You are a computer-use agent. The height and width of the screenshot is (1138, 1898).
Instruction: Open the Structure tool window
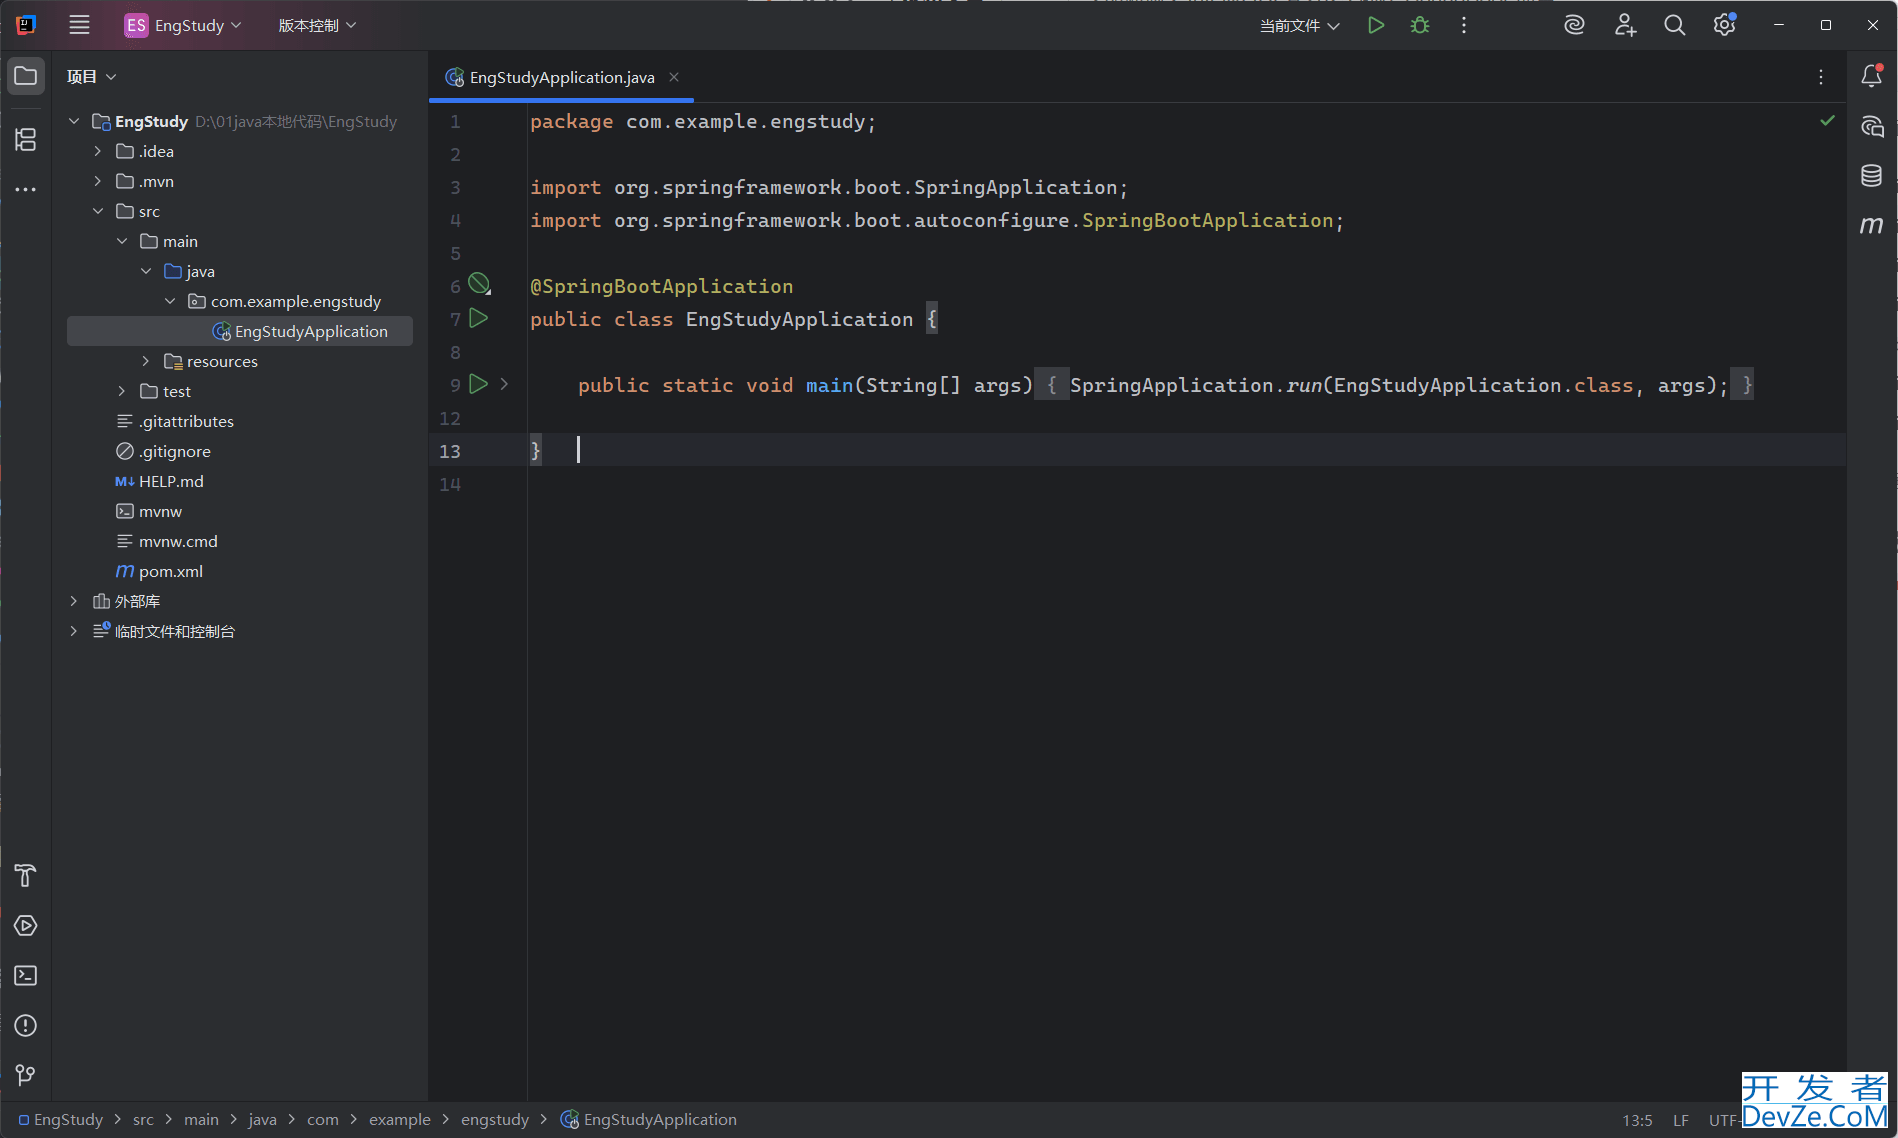point(26,139)
